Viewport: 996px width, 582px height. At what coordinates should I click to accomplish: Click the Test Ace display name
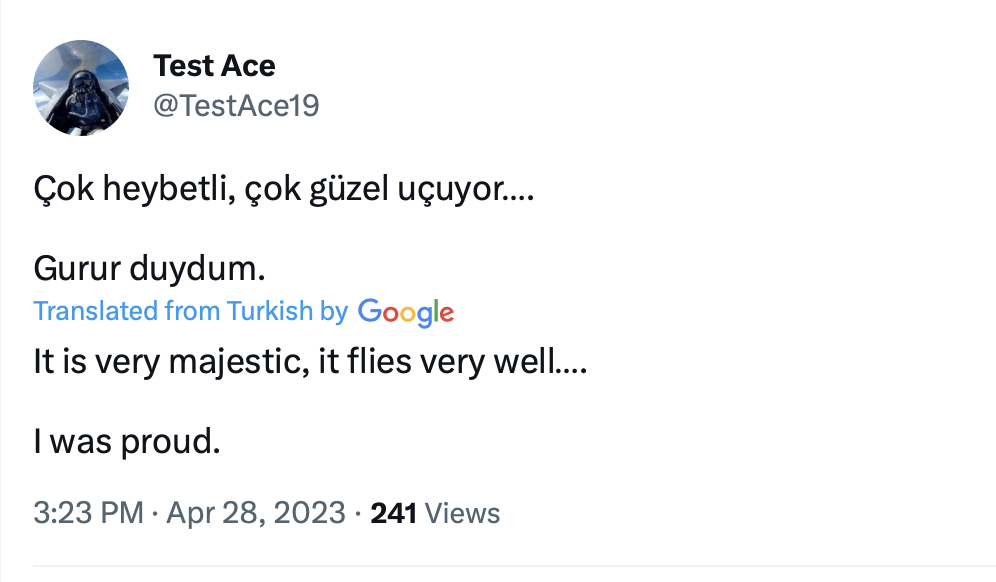coord(214,66)
